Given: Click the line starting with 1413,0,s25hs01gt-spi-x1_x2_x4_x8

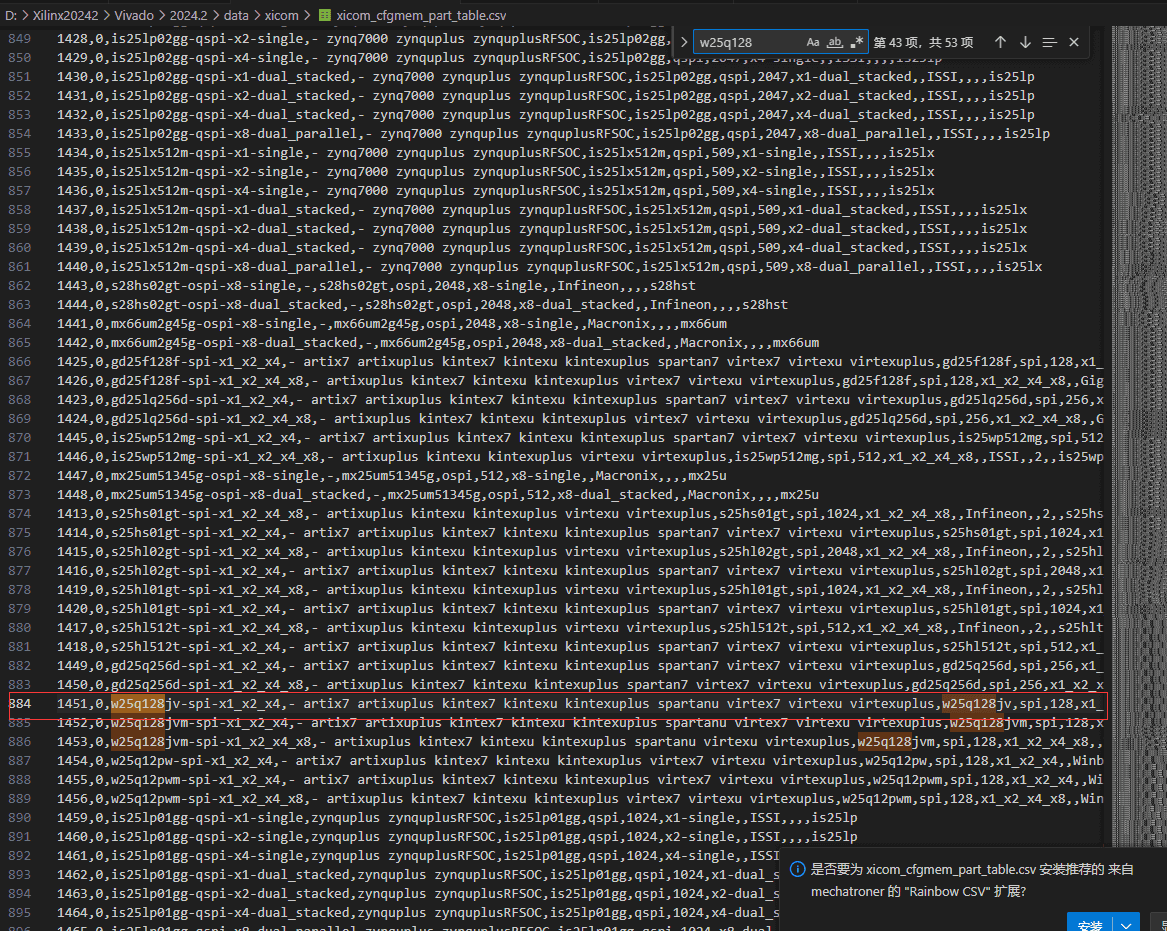Looking at the screenshot, I should [x=581, y=514].
